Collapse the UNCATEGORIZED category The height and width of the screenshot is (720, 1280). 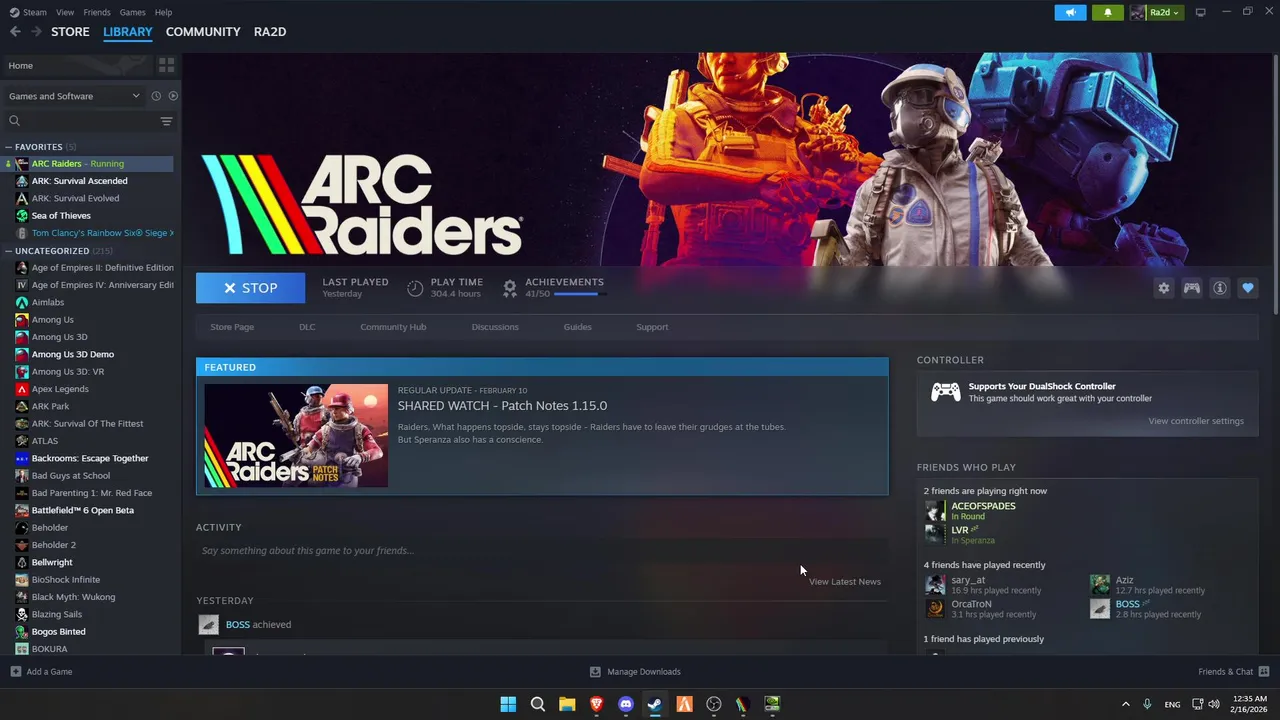[x=8, y=251]
